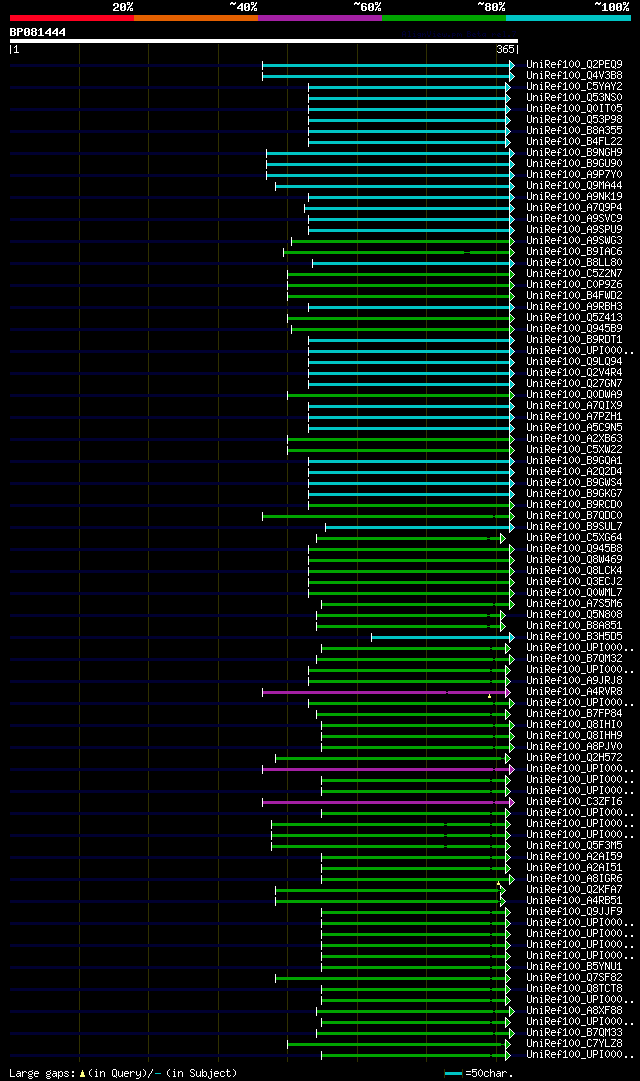The image size is (640, 1081).
Task: Click the UniRef100_Q0DWA9 entry
Action: pos(574,395)
